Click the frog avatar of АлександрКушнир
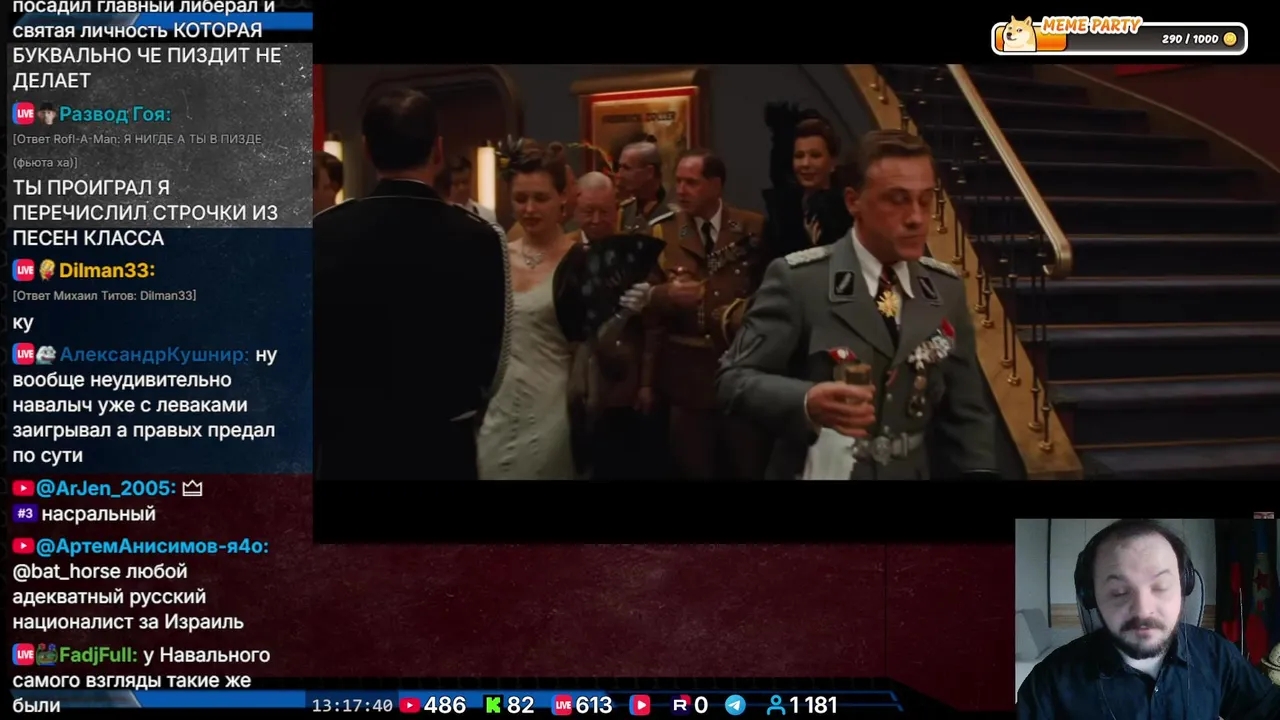Image resolution: width=1280 pixels, height=720 pixels. coord(47,354)
